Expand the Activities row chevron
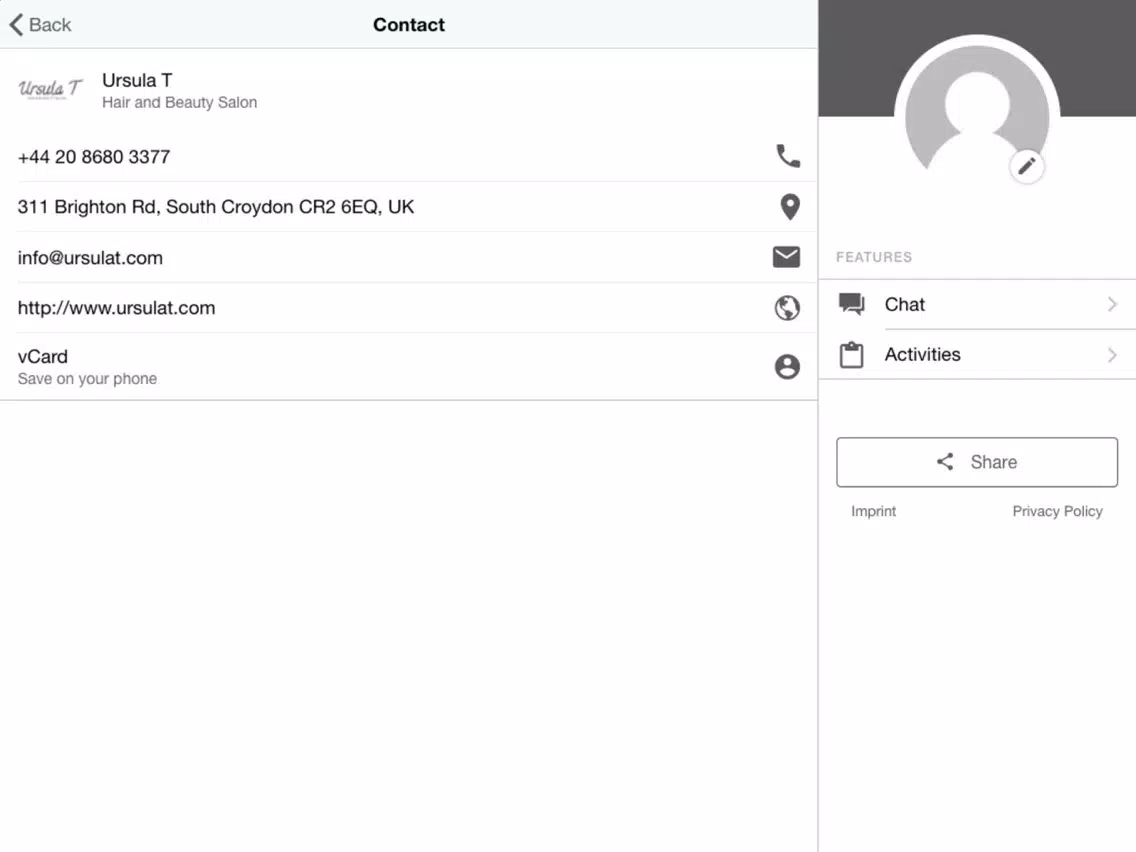Screen dimensions: 1136x852 point(1112,355)
